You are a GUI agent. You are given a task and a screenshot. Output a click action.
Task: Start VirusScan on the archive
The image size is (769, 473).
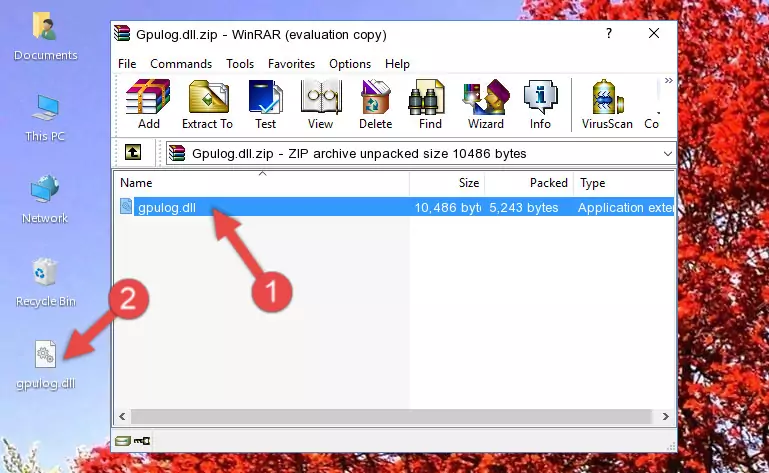click(607, 105)
